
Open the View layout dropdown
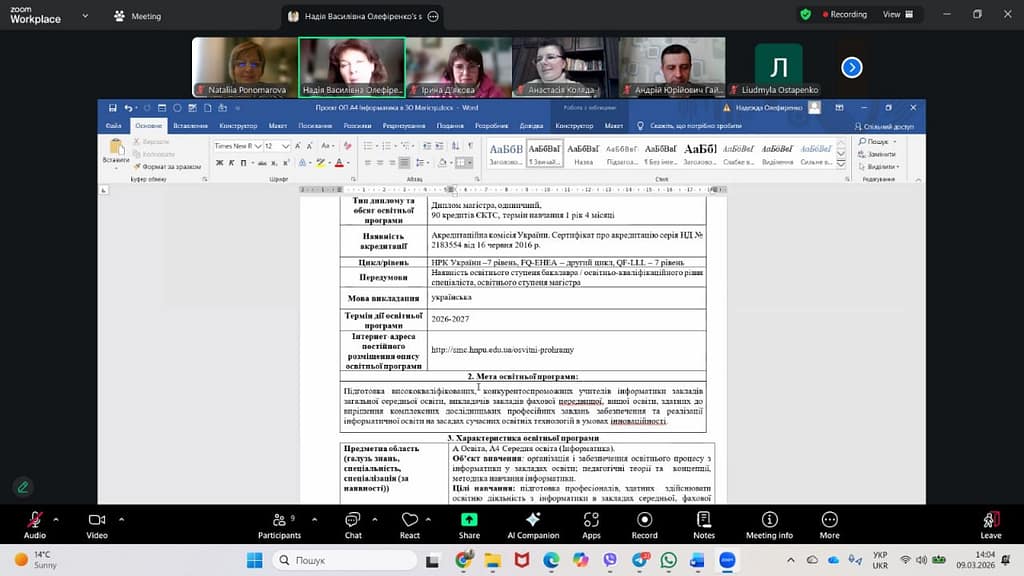pos(897,15)
